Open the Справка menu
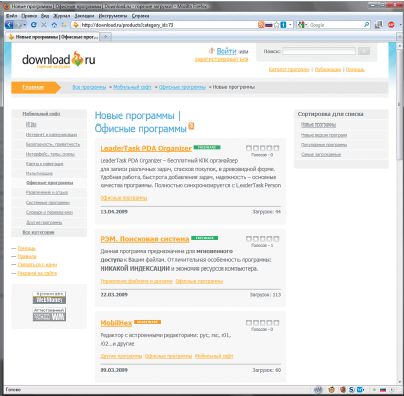The image size is (404, 396). (140, 16)
